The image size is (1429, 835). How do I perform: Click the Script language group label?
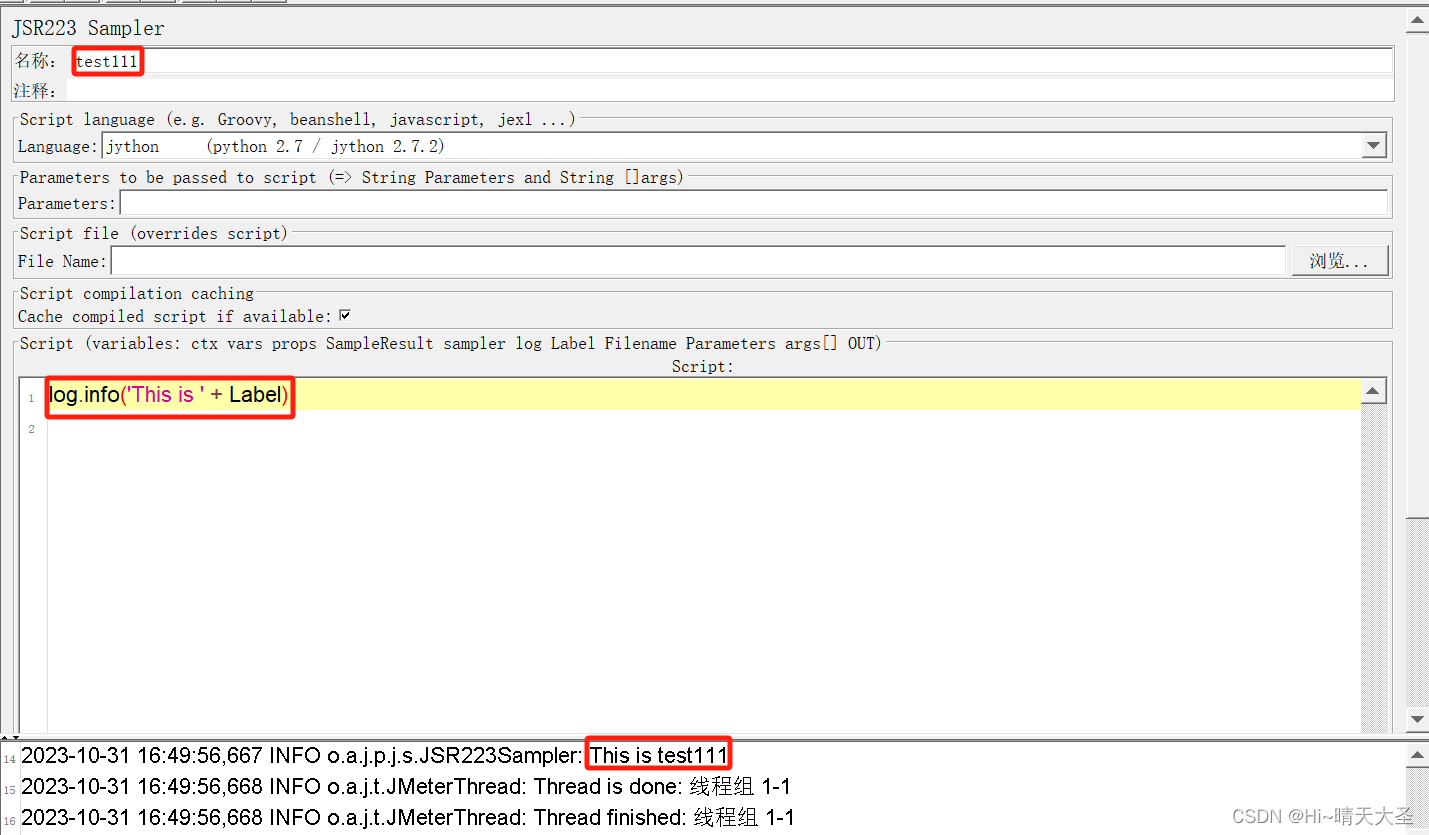tap(298, 119)
